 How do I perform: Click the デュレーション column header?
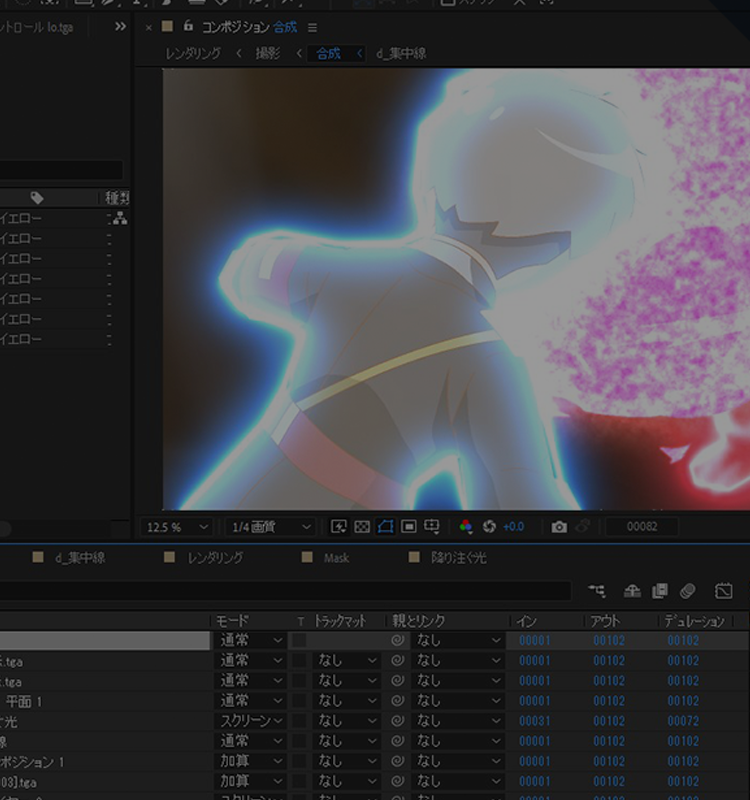click(x=694, y=621)
